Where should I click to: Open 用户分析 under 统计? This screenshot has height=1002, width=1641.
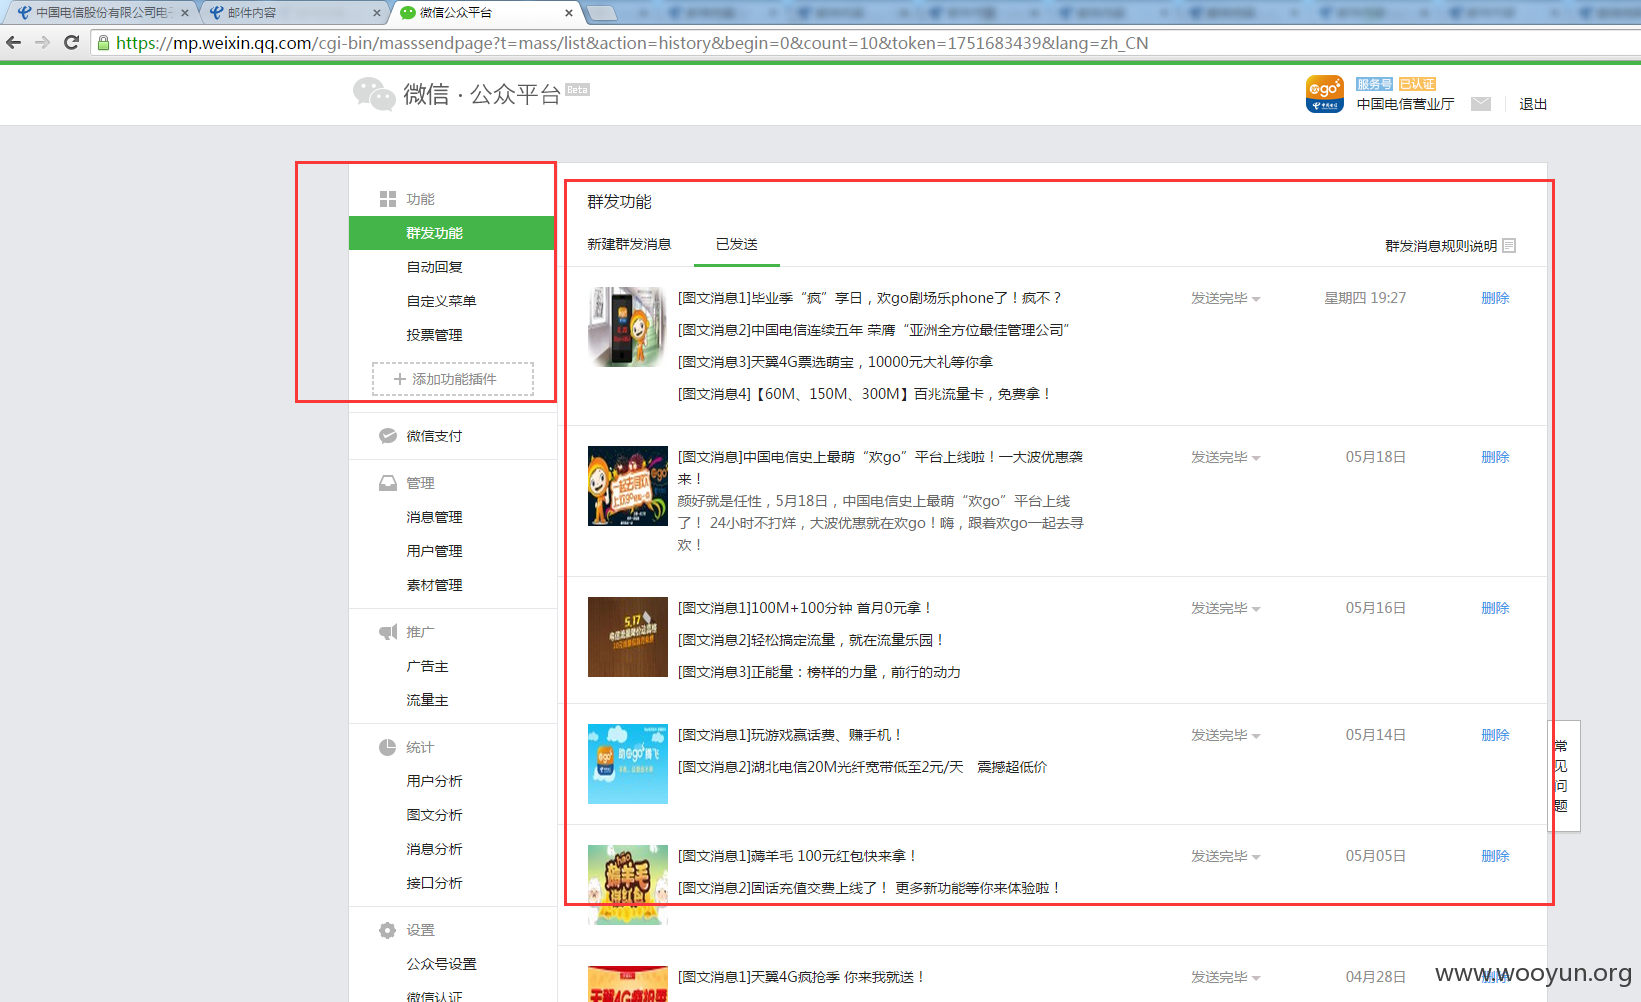pyautogui.click(x=434, y=781)
